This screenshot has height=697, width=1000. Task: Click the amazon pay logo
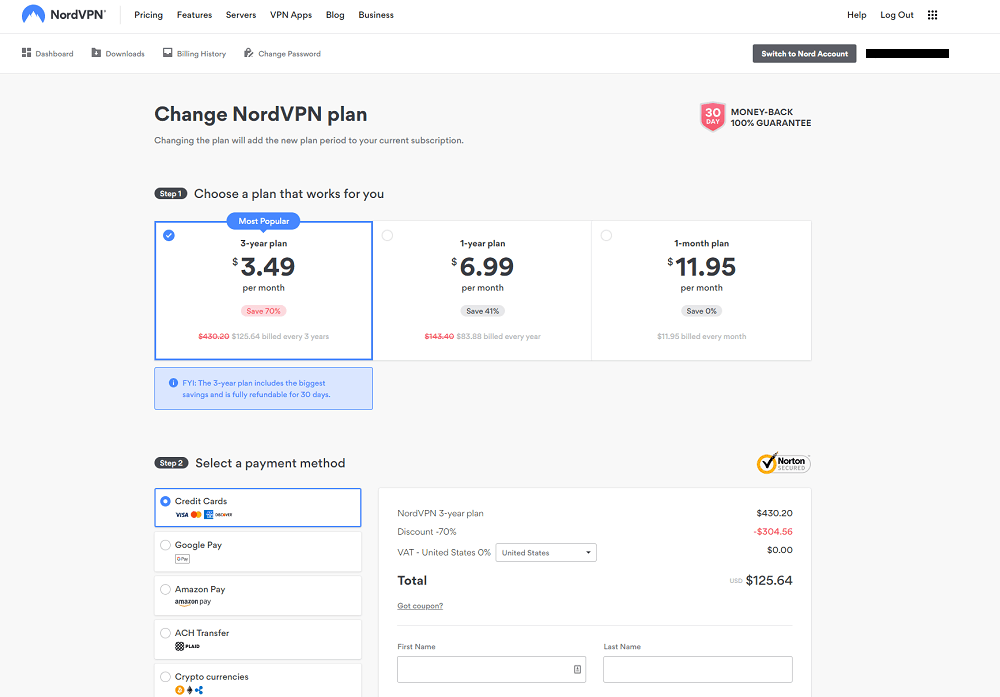pyautogui.click(x=193, y=602)
